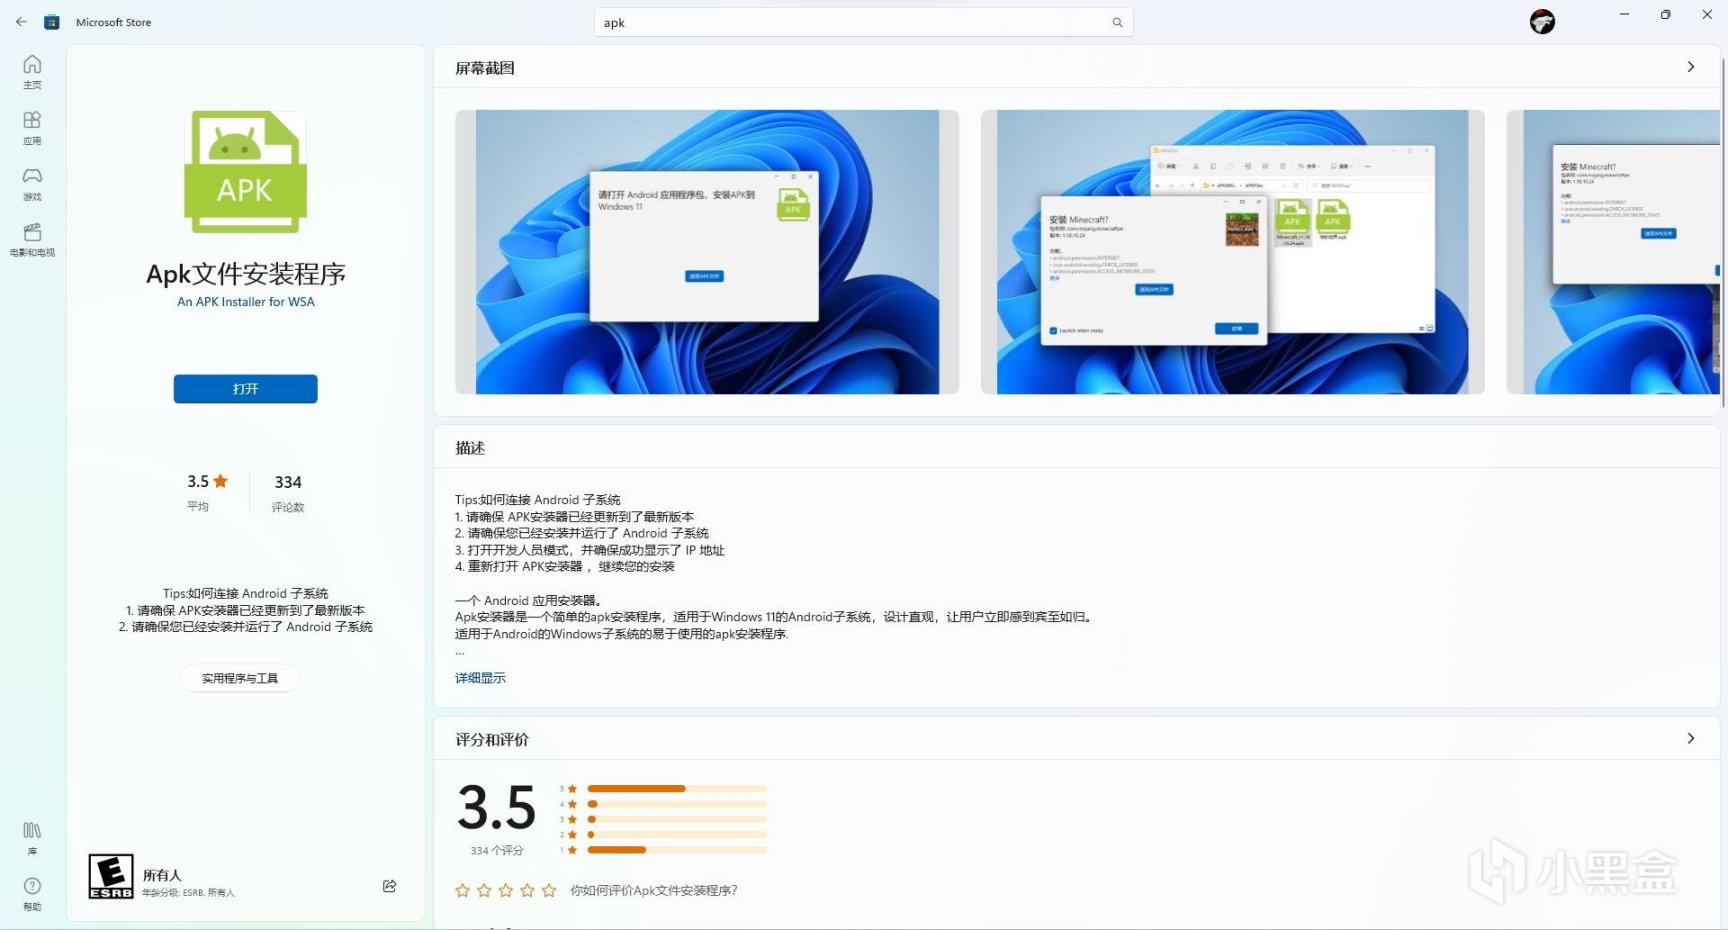This screenshot has width=1728, height=930.
Task: Rate the app five stars
Action: coord(549,890)
